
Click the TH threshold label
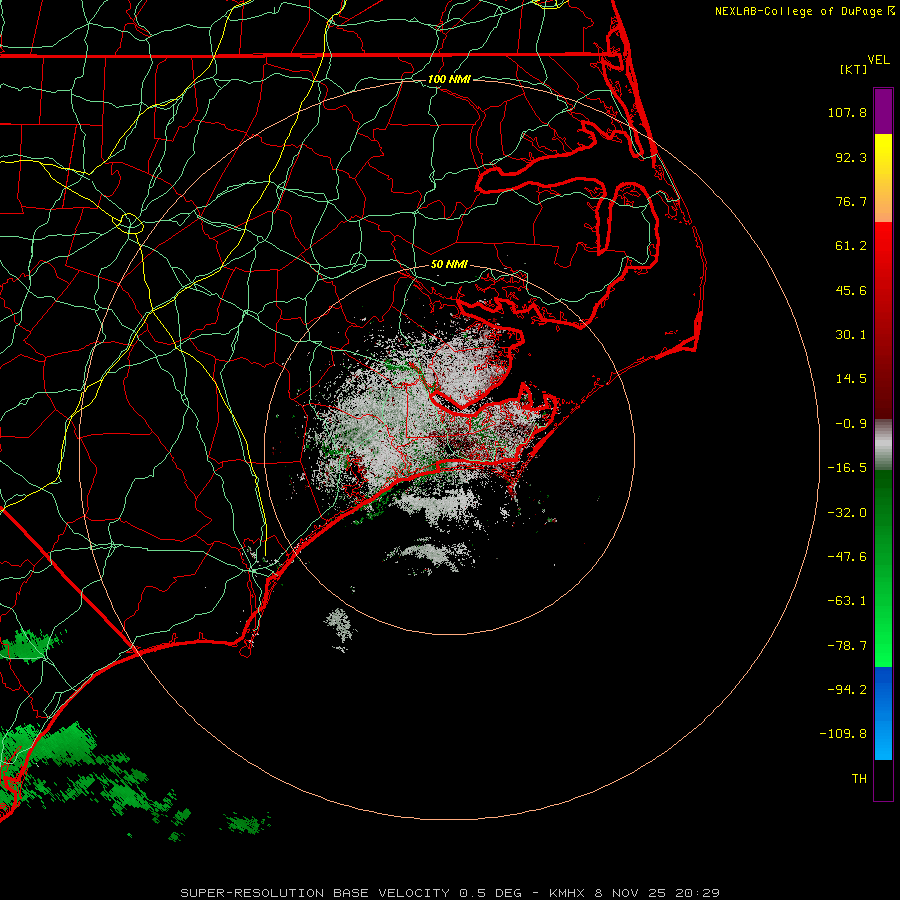(x=859, y=779)
